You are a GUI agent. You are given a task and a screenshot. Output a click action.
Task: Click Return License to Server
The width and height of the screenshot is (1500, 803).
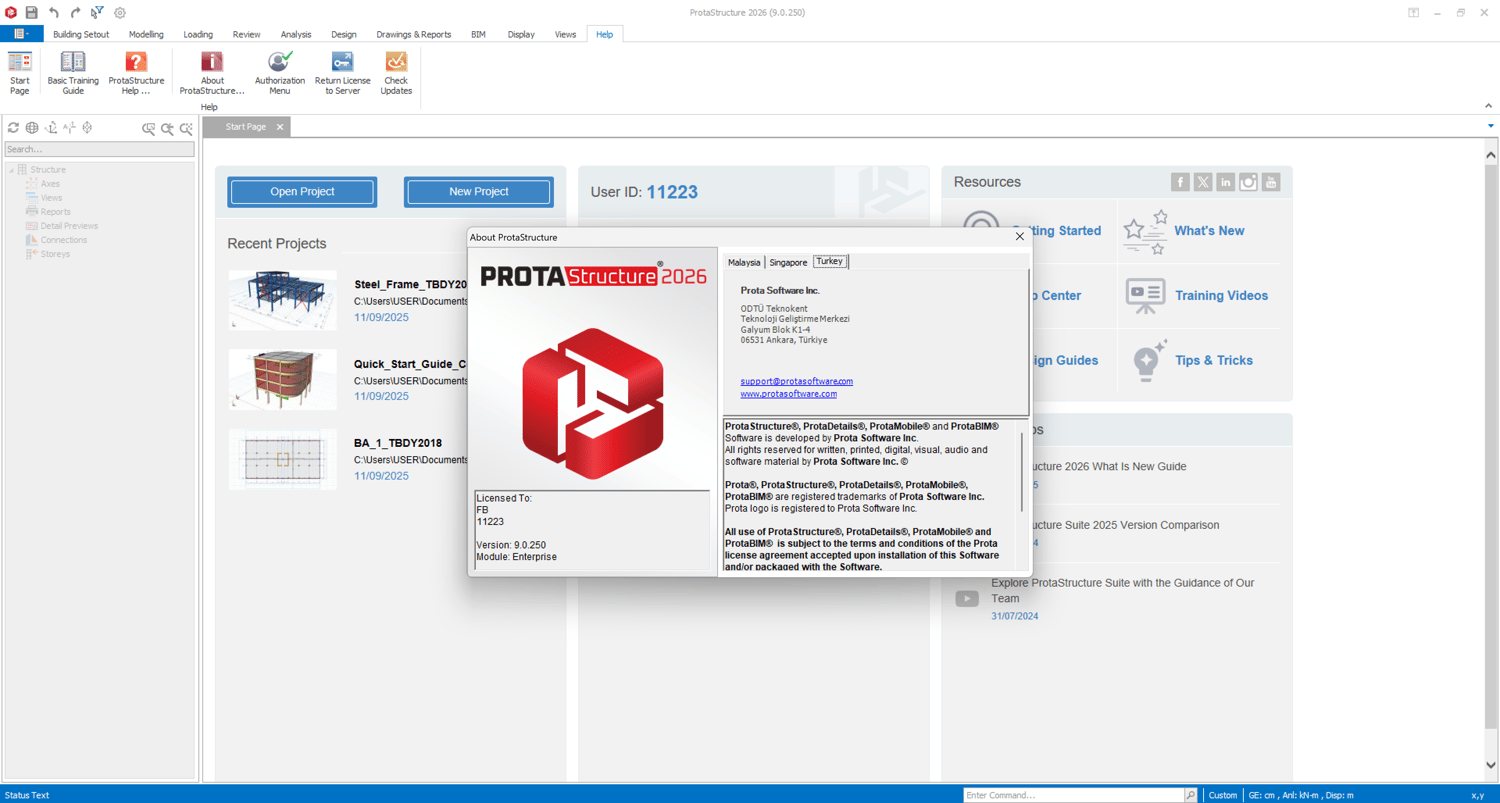point(342,74)
